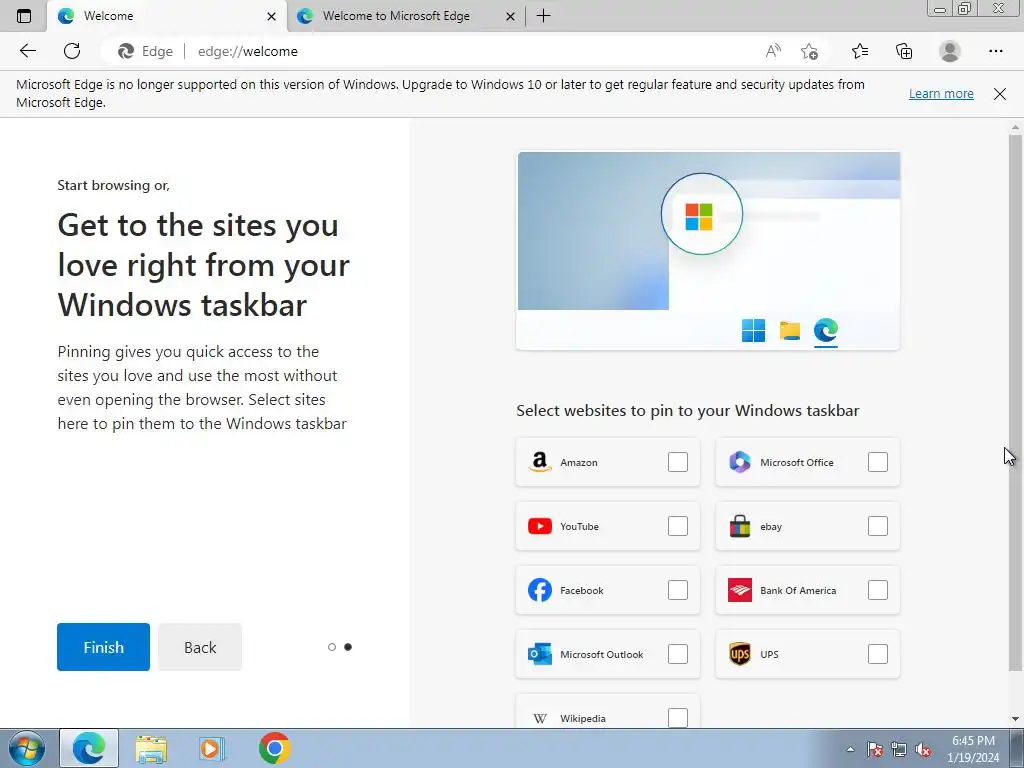This screenshot has width=1024, height=768.
Task: Click the muted volume tray icon
Action: tap(923, 749)
